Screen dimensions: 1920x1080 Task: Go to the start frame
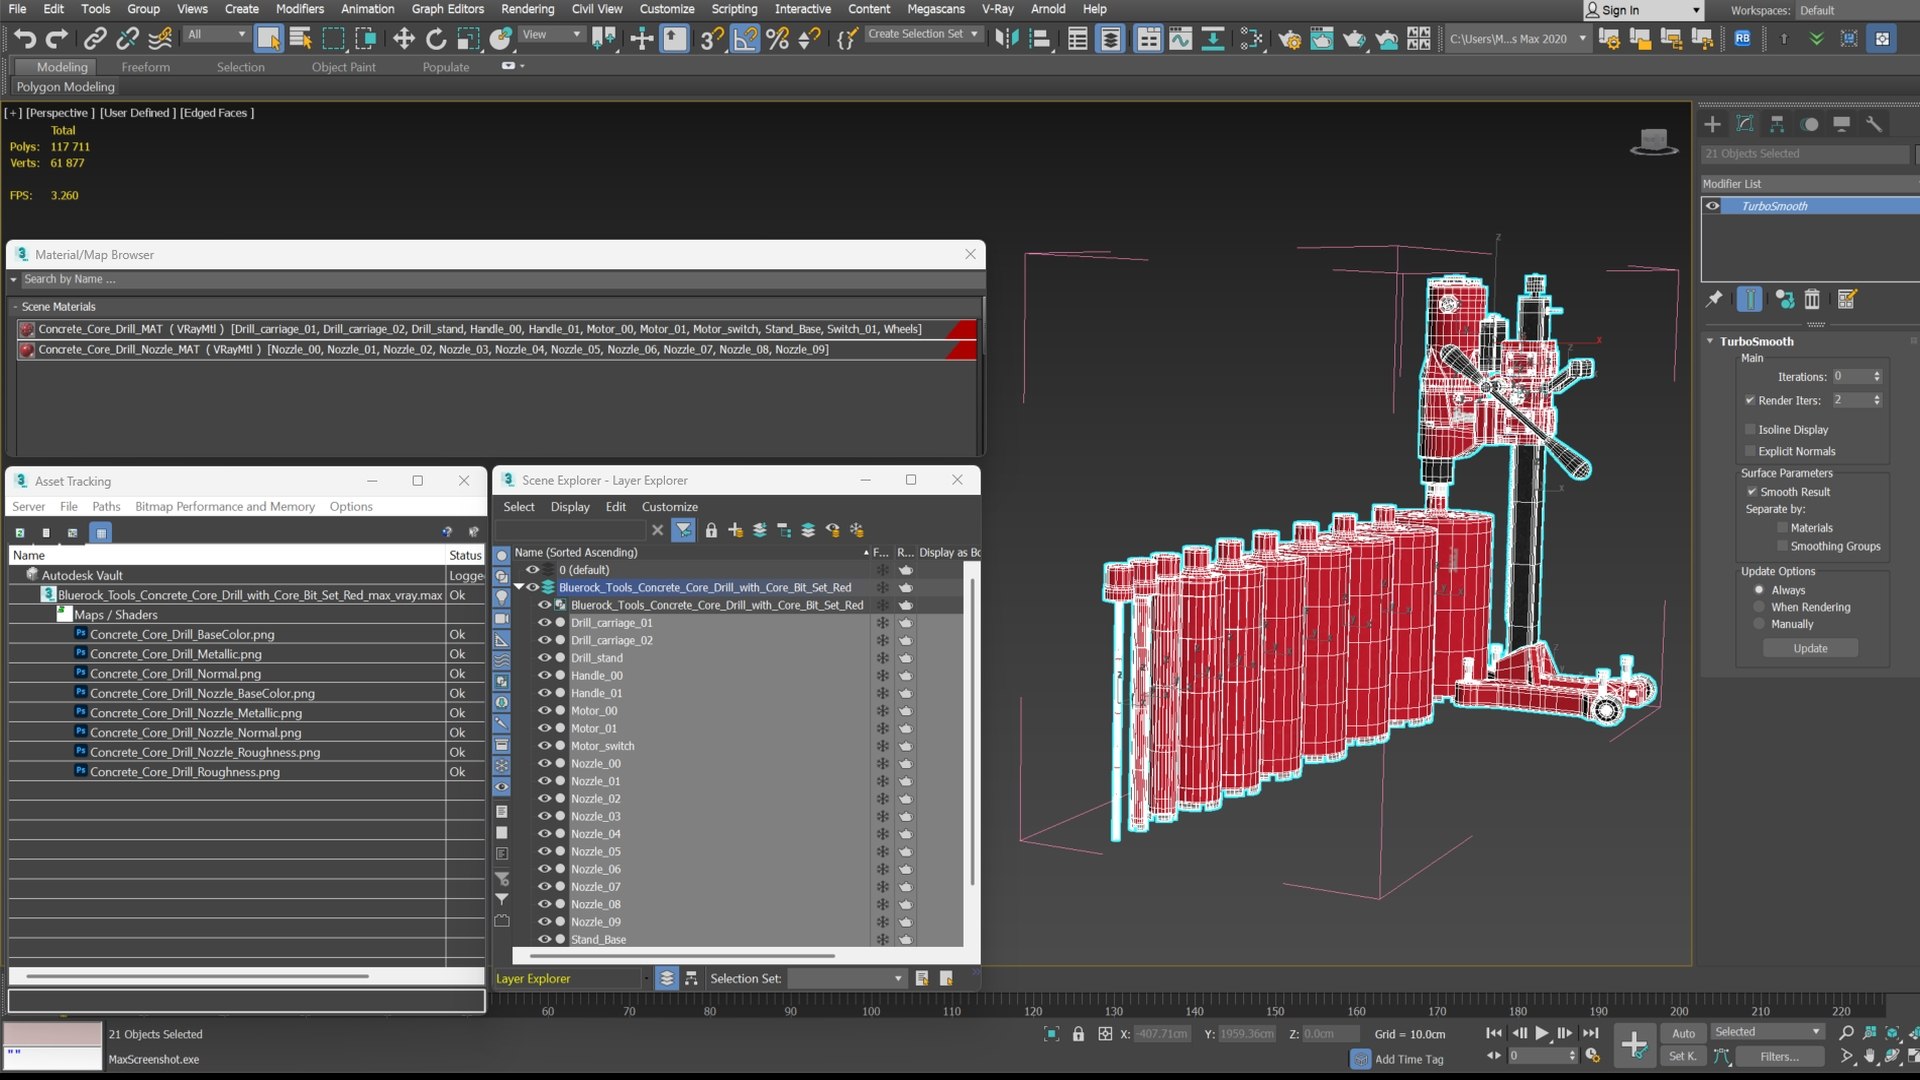[x=1494, y=1034]
